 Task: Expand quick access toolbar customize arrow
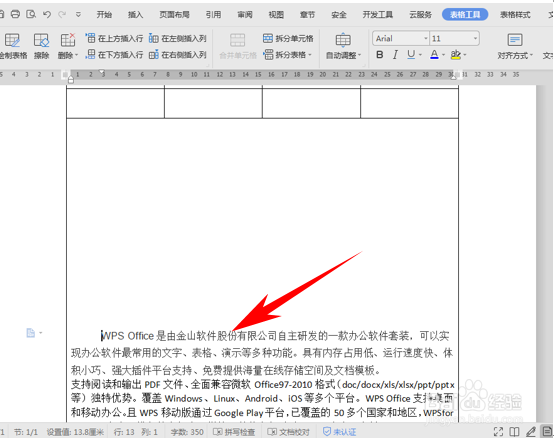(x=78, y=14)
